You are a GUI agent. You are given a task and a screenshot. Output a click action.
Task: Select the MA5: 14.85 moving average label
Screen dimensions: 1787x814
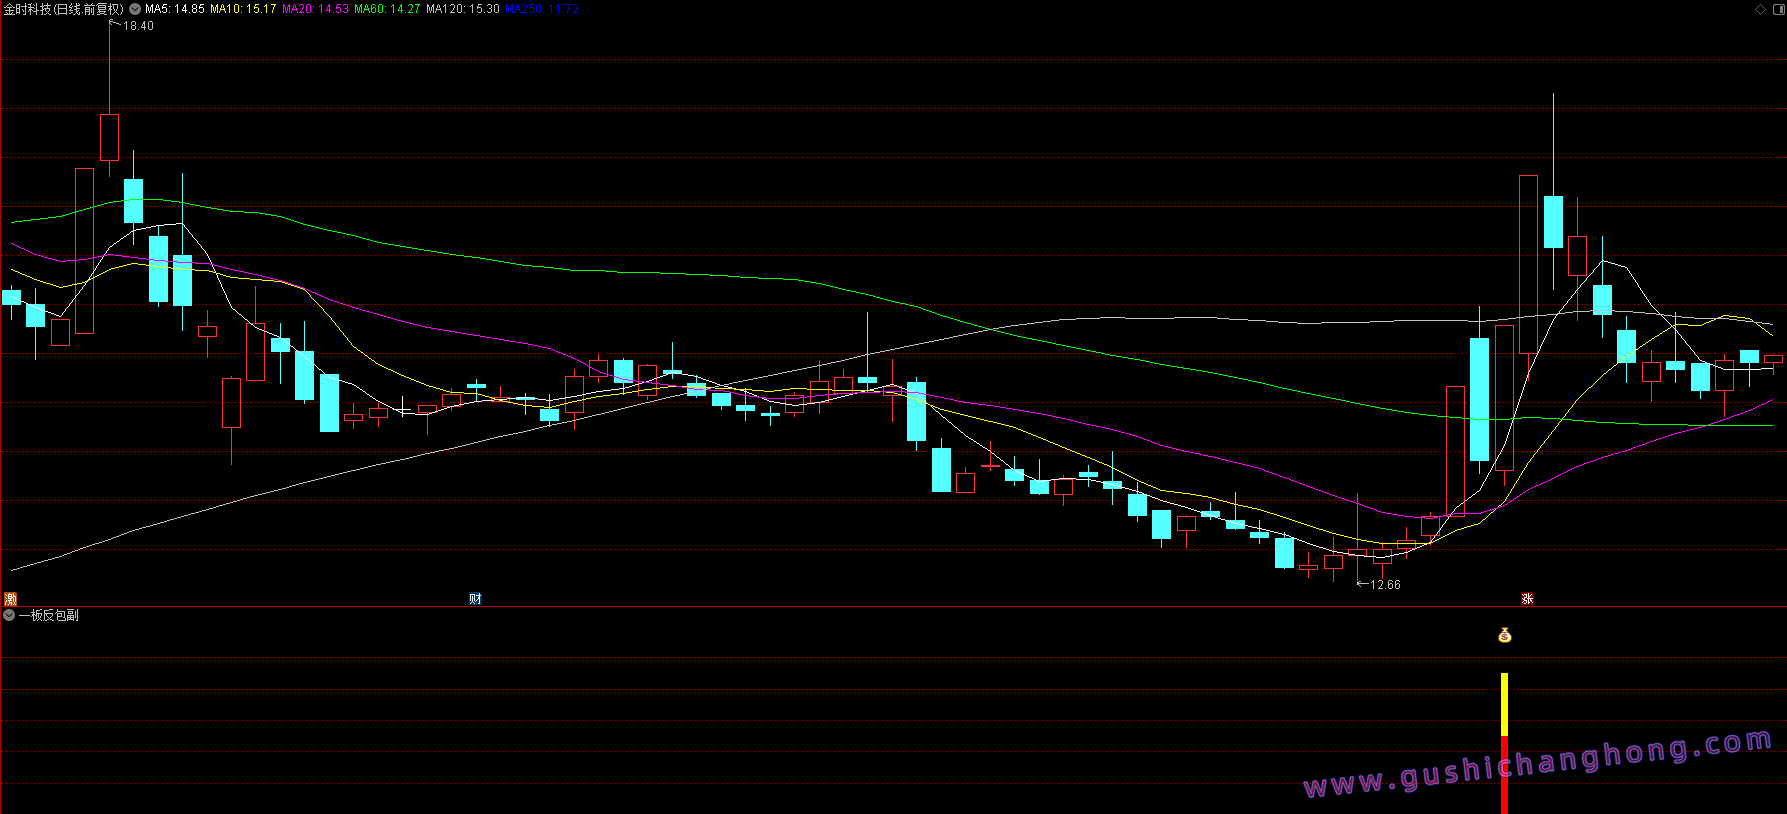175,9
